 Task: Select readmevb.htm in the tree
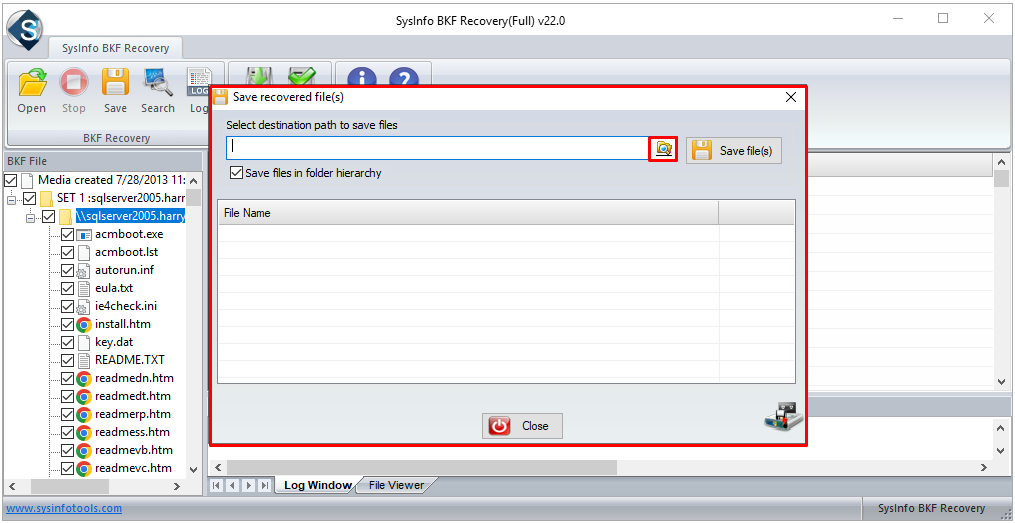133,451
